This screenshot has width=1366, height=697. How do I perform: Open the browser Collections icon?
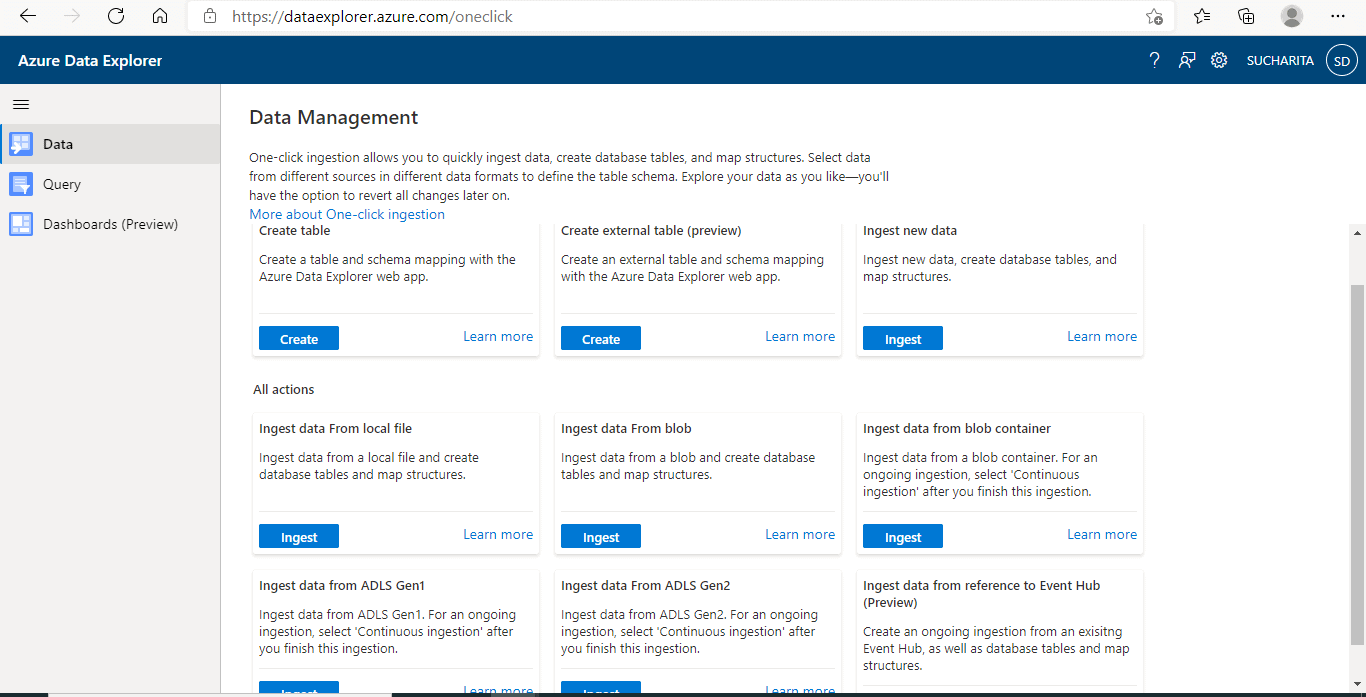(1246, 16)
